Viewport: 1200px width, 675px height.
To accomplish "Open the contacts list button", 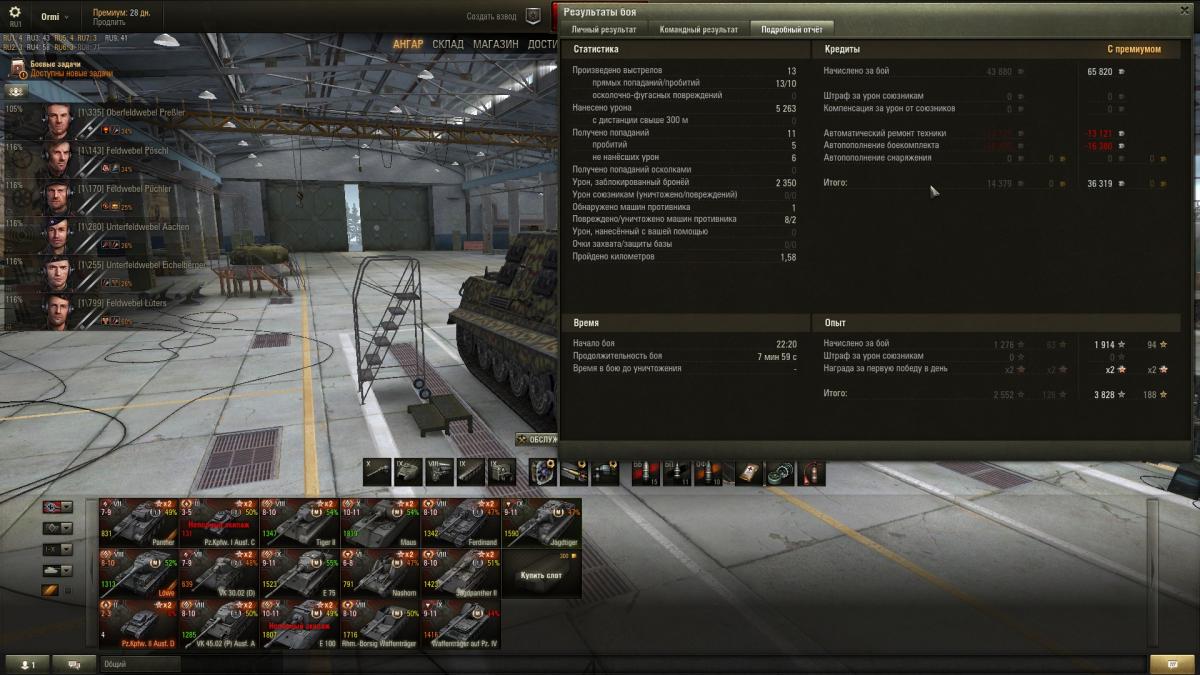I will [27, 664].
